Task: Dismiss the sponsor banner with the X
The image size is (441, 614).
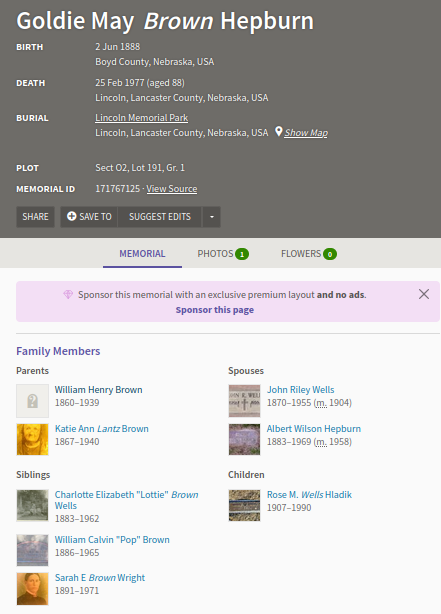Action: (x=424, y=294)
